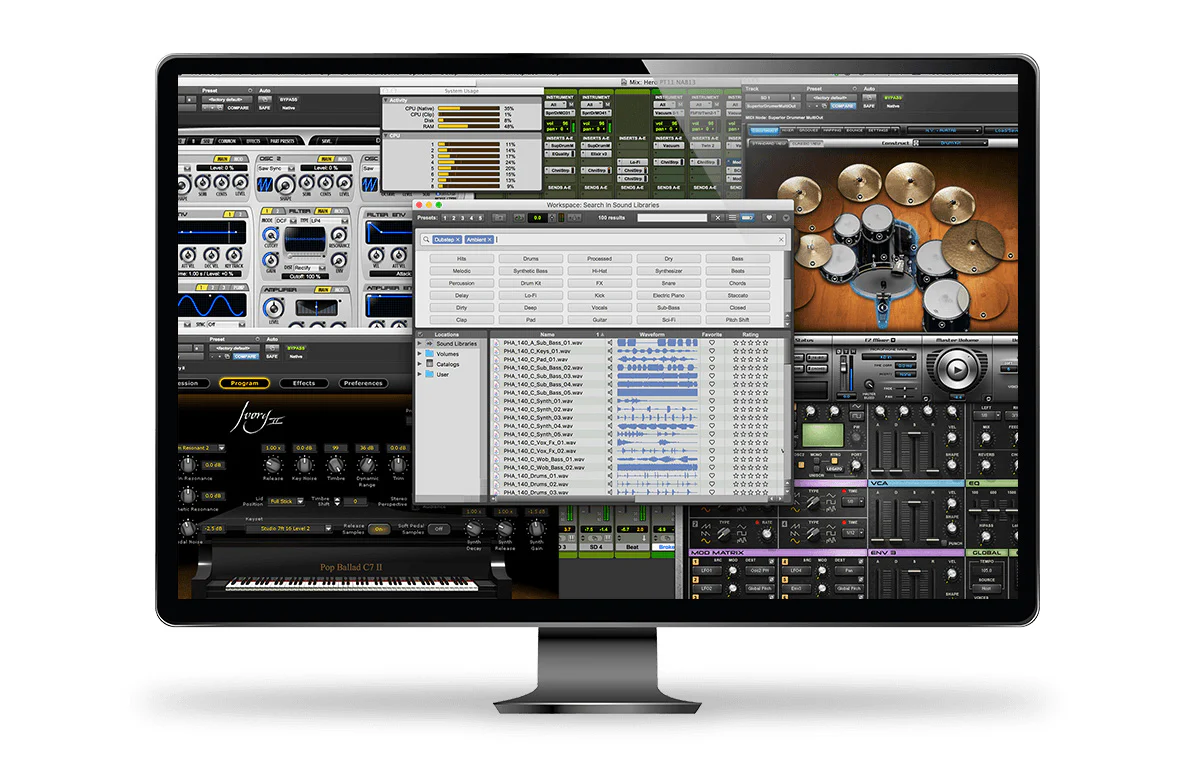1196x759 pixels.
Task: Expand the Volumes tree item
Action: (x=420, y=354)
